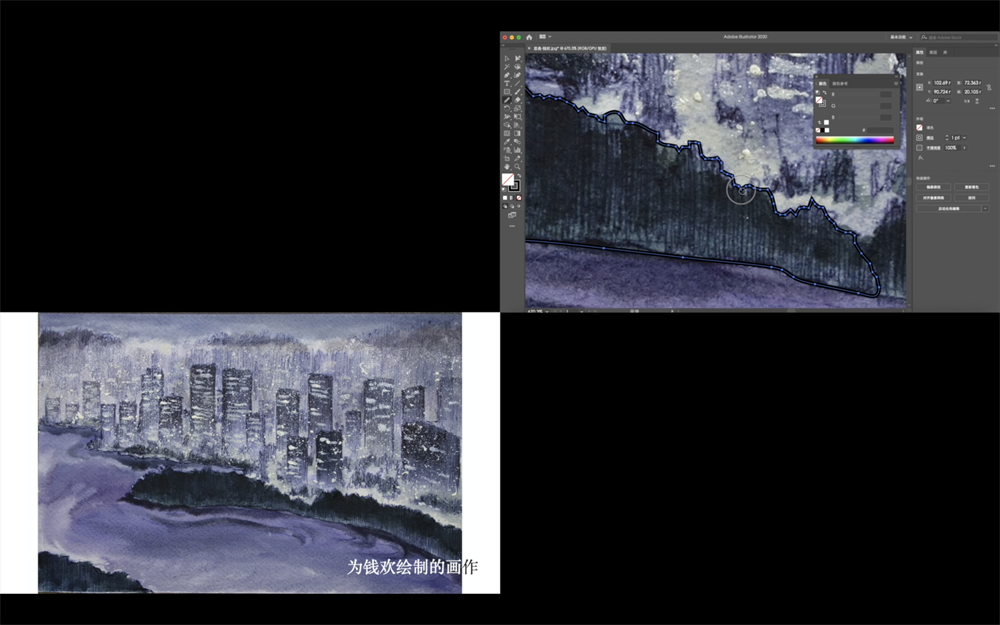Set toolbar paint mode to Color
Screen dimensions: 1000x625
click(506, 198)
